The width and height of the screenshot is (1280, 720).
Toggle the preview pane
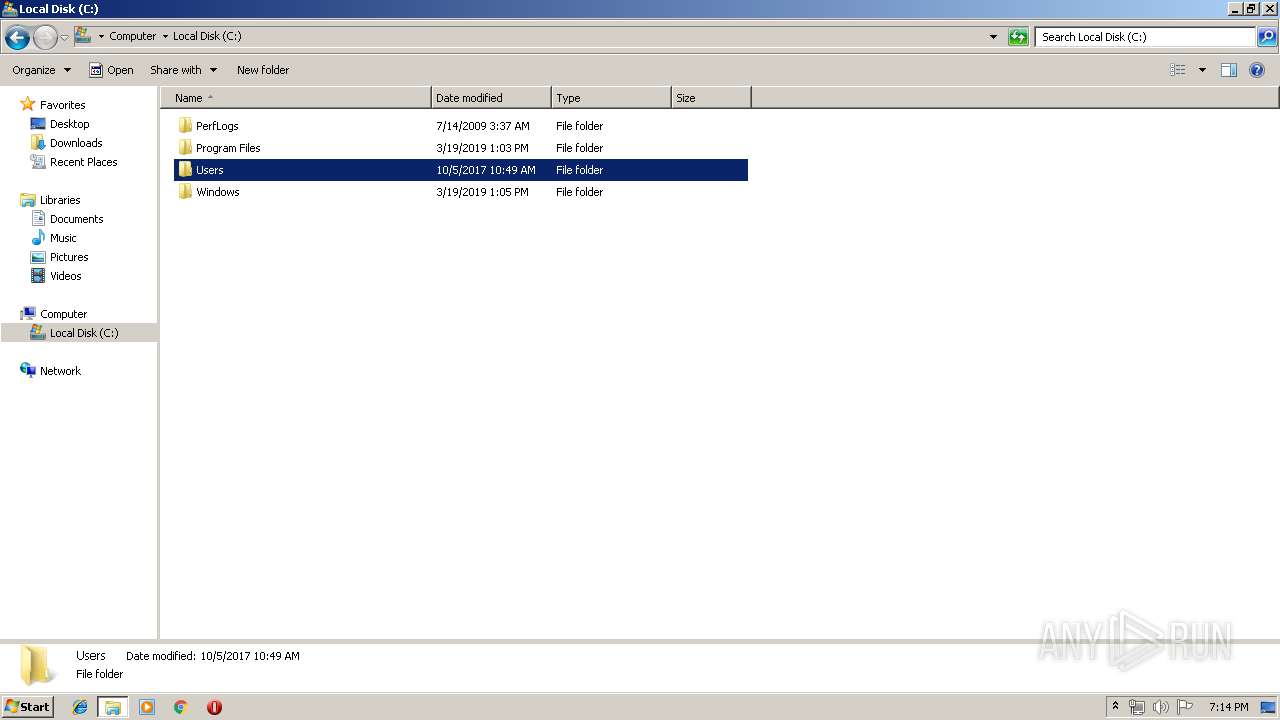point(1229,70)
